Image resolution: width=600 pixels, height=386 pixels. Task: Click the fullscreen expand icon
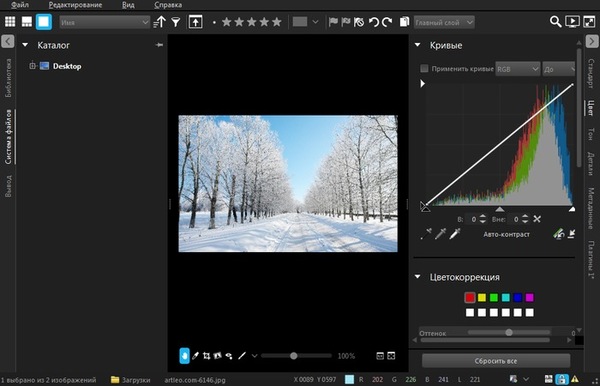[589, 22]
